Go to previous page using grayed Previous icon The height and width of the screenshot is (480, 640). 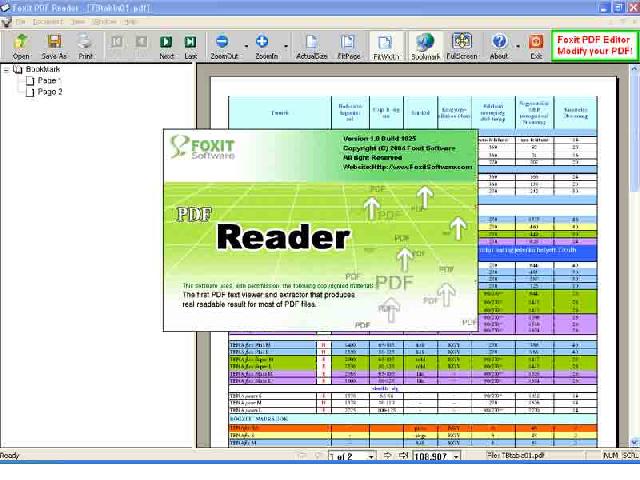pyautogui.click(x=141, y=42)
